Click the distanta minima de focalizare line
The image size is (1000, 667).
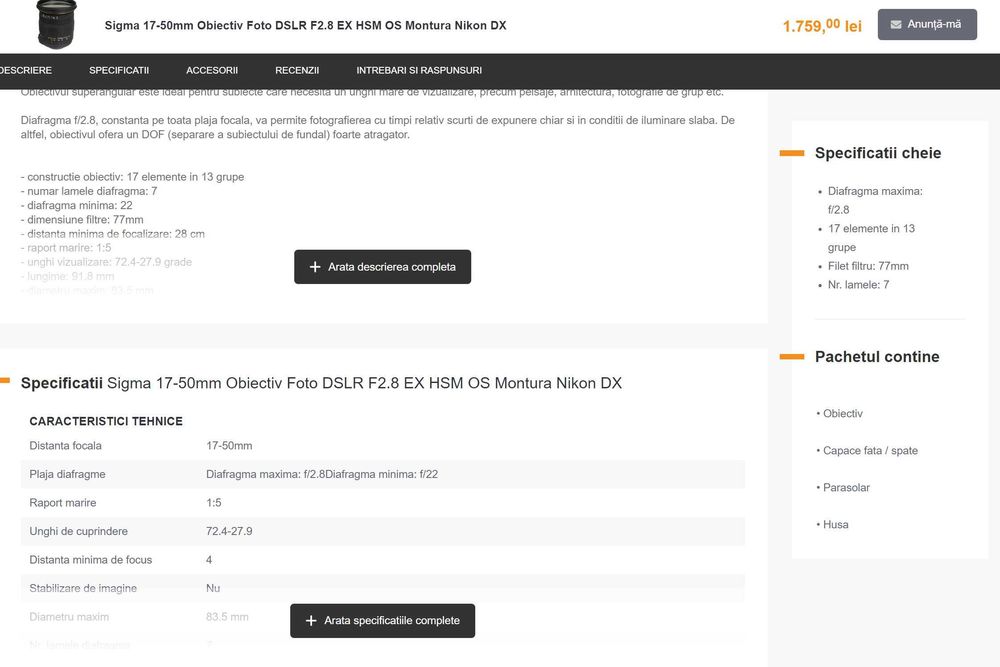(112, 233)
